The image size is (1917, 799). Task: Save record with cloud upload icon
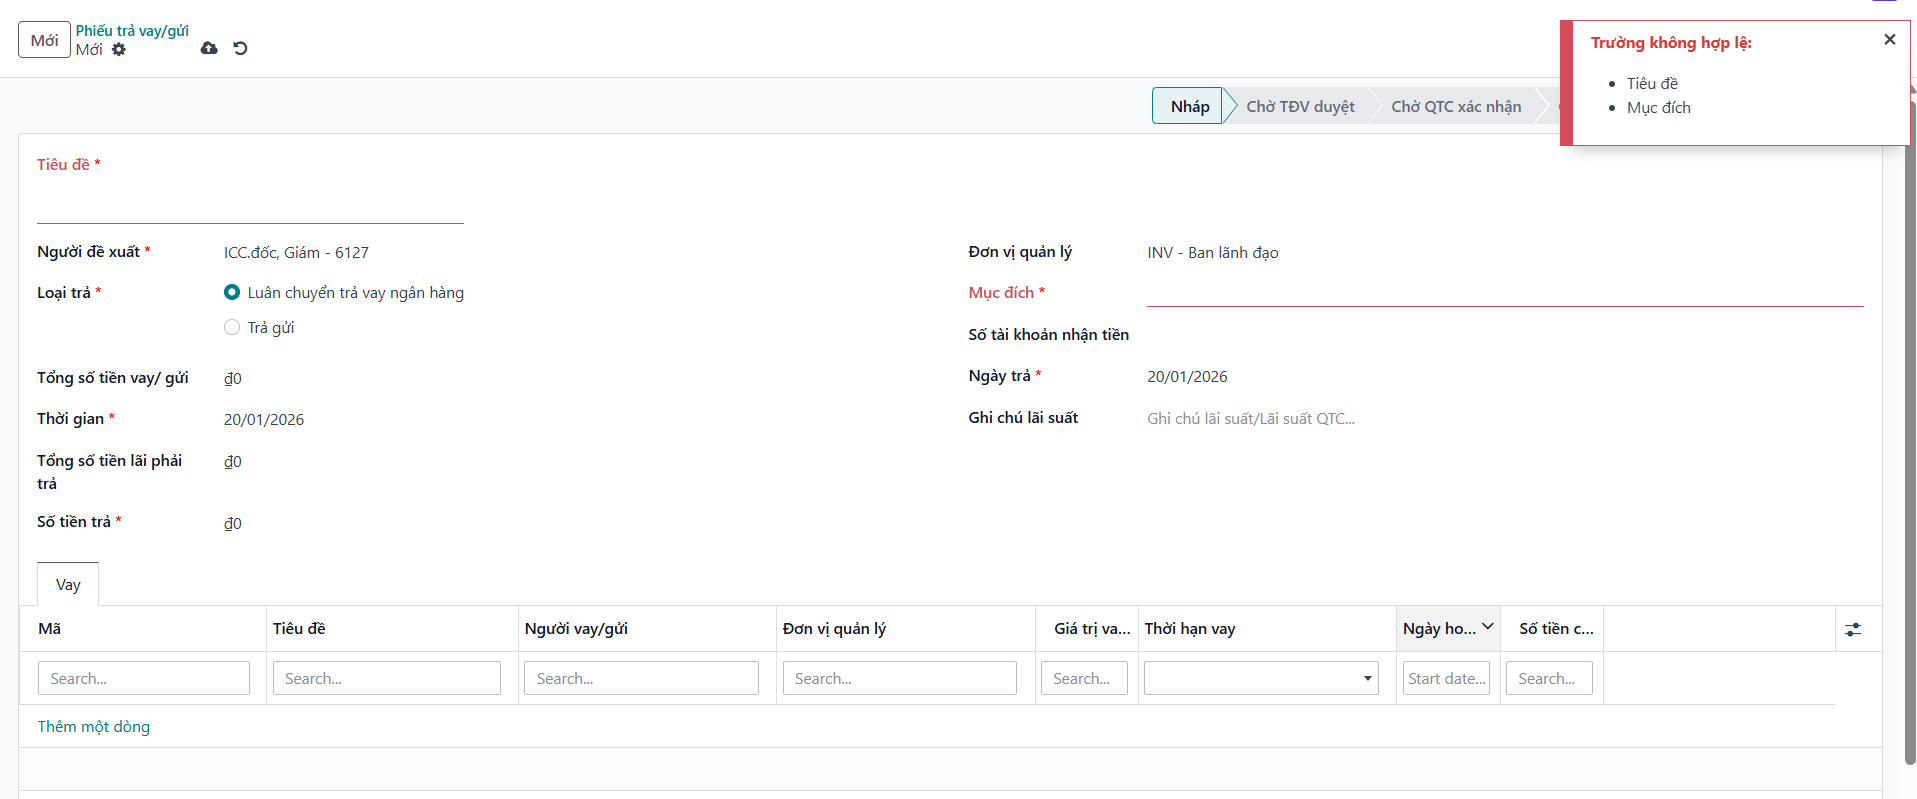coord(209,48)
